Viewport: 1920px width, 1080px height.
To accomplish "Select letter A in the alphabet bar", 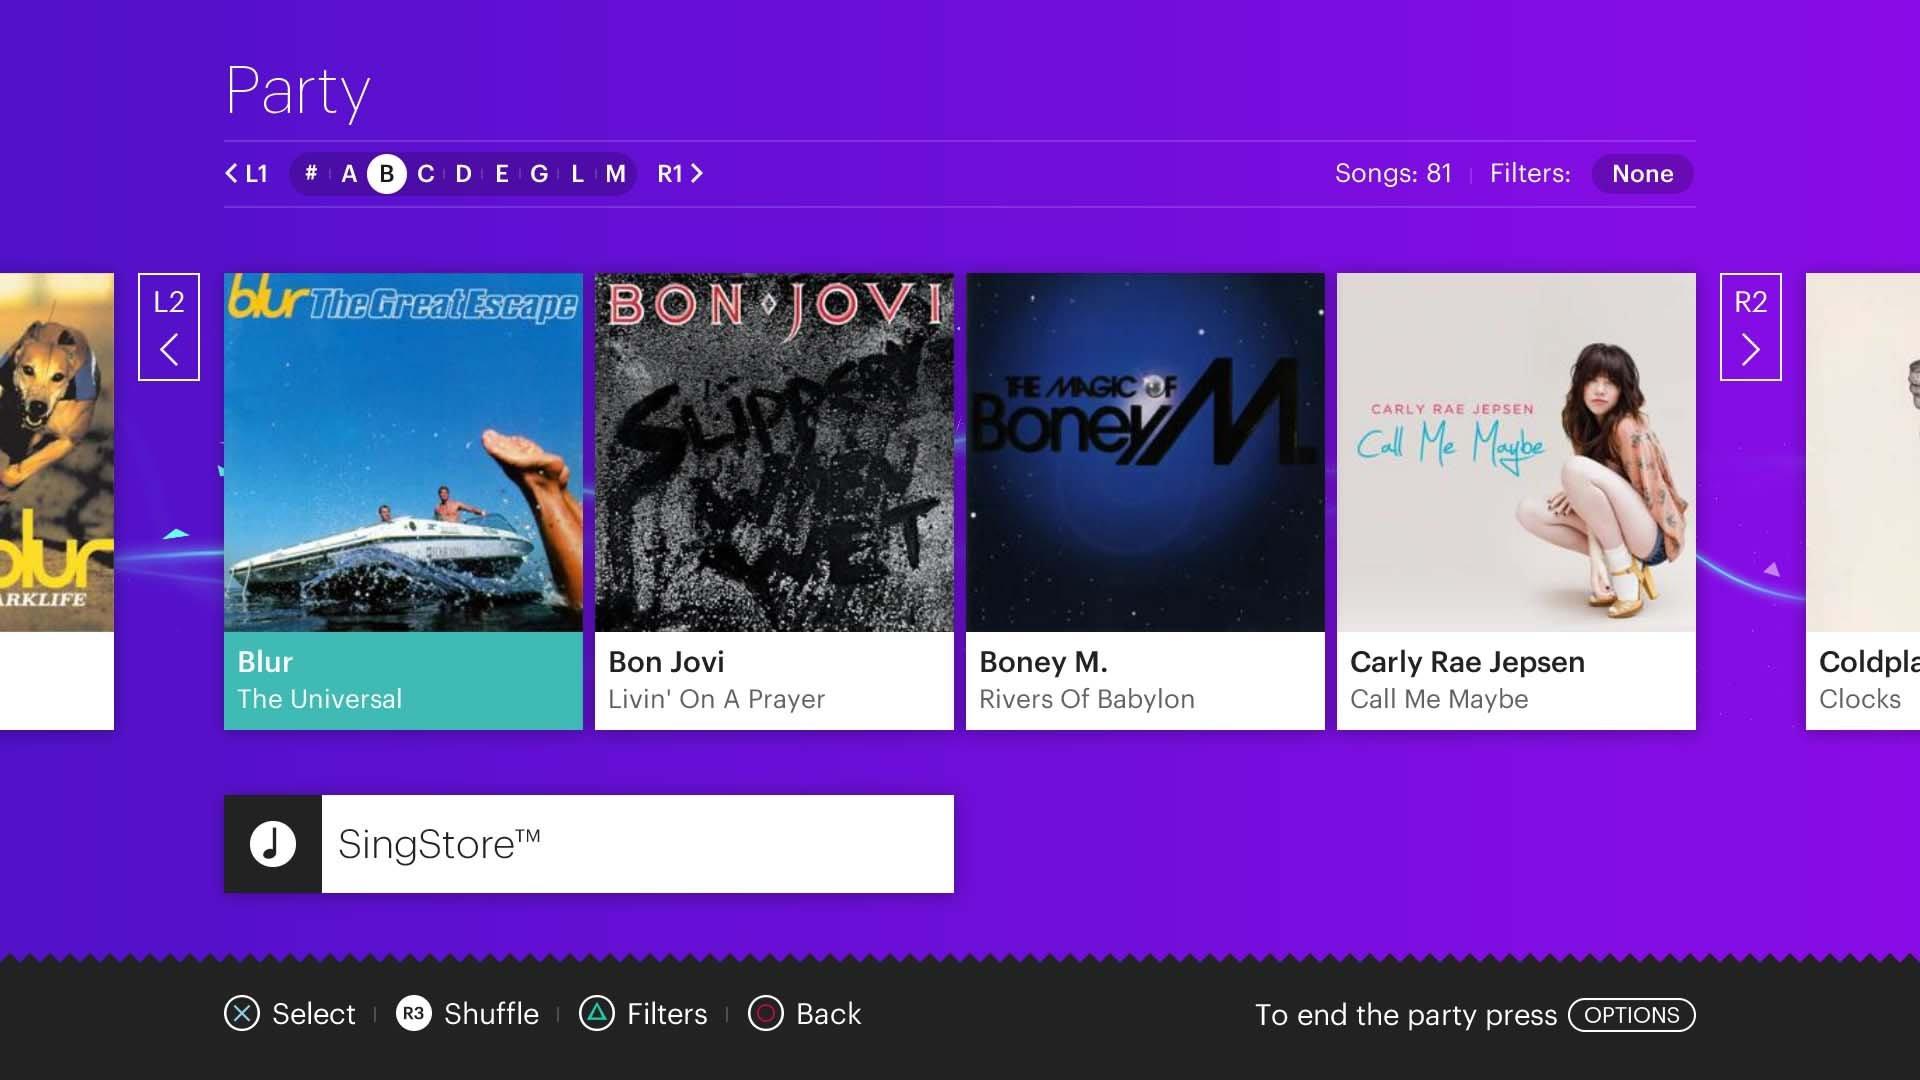I will click(349, 173).
